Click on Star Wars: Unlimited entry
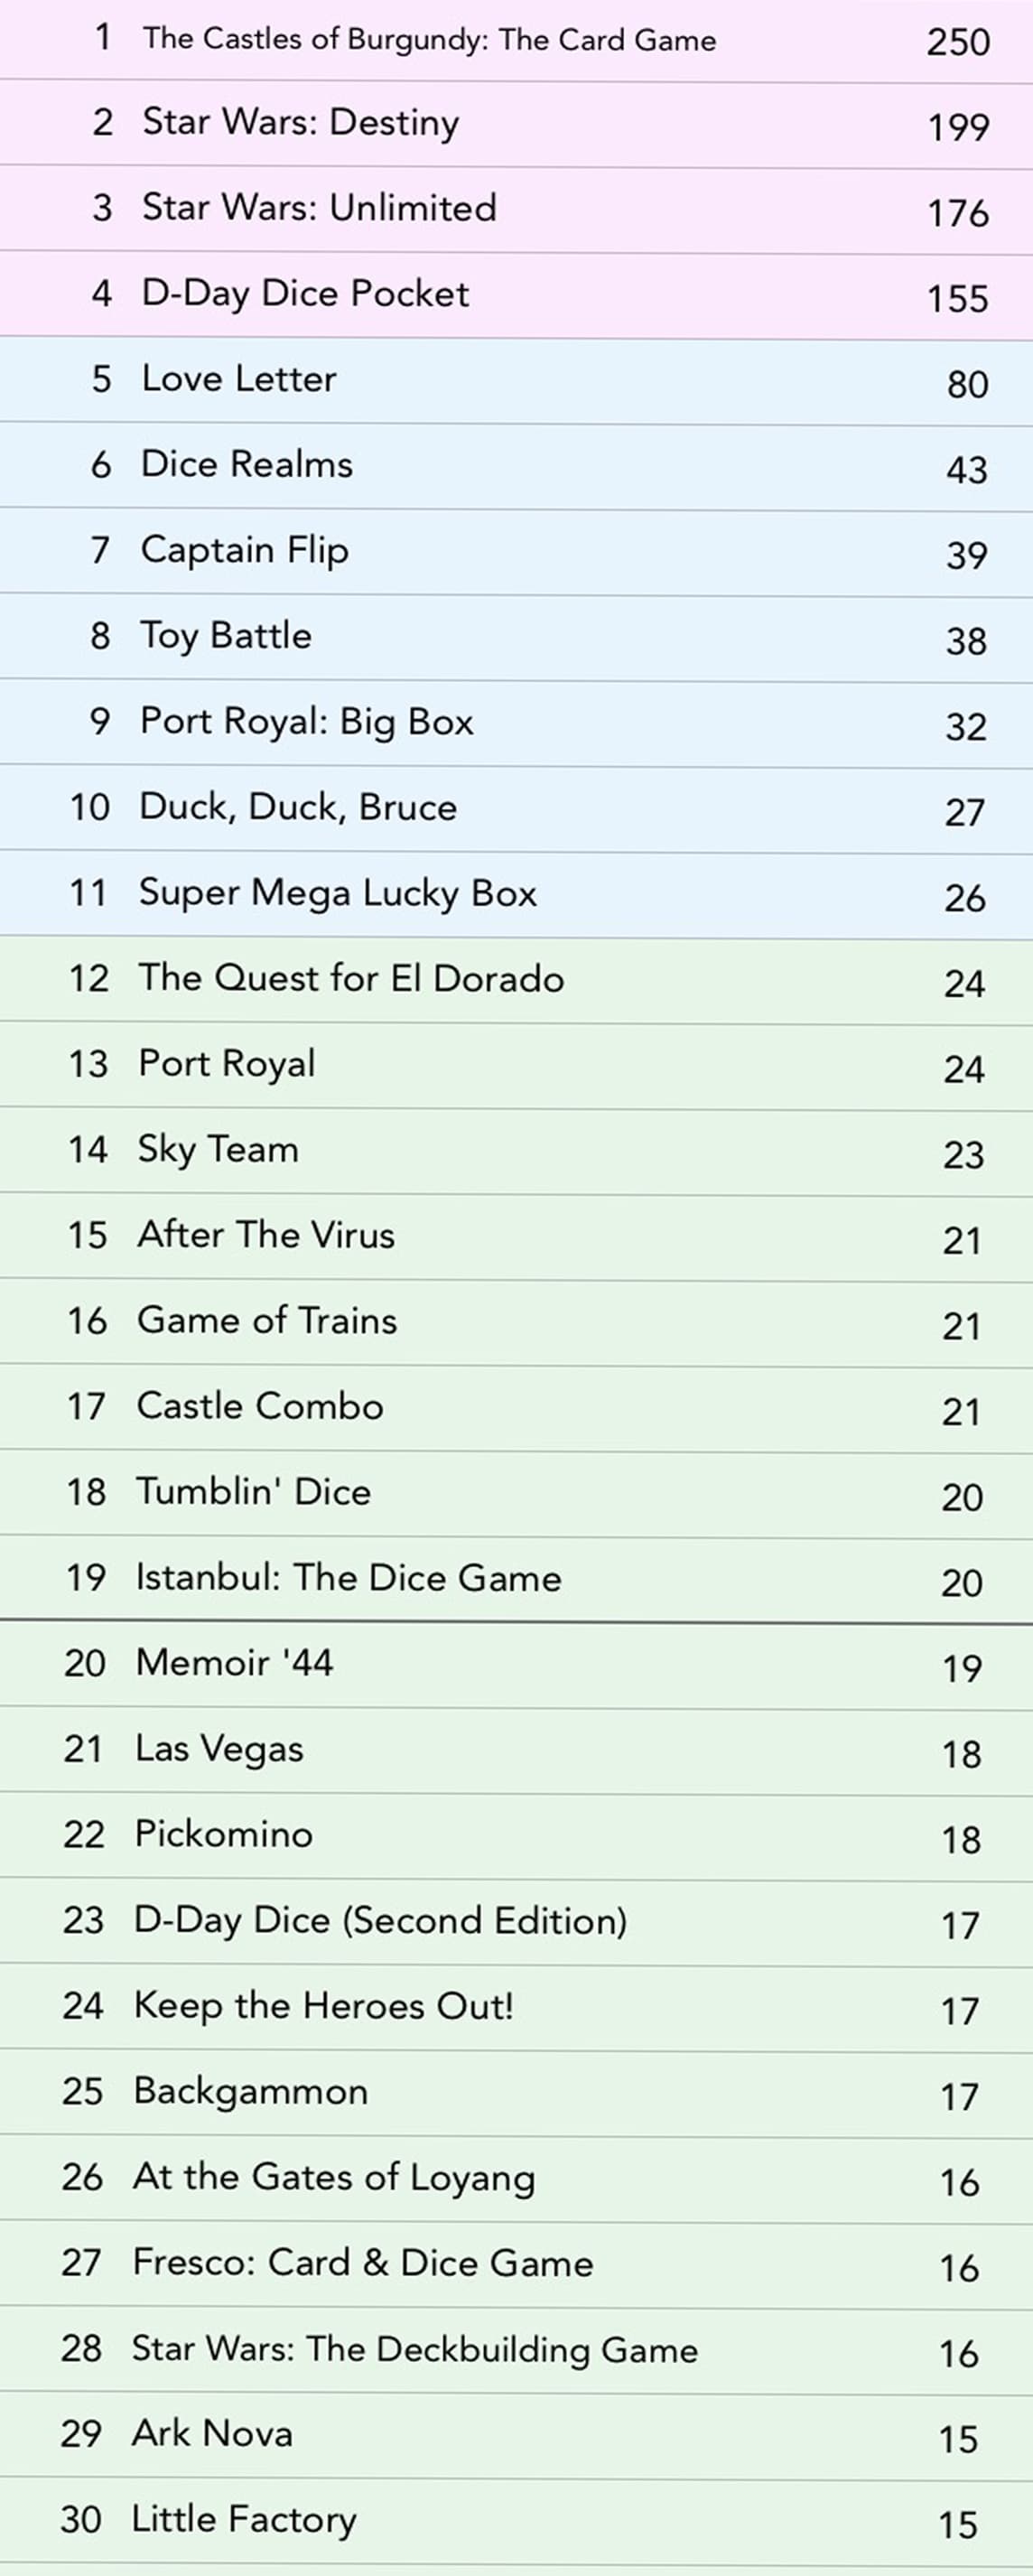The height and width of the screenshot is (2576, 1033). pyautogui.click(x=319, y=208)
